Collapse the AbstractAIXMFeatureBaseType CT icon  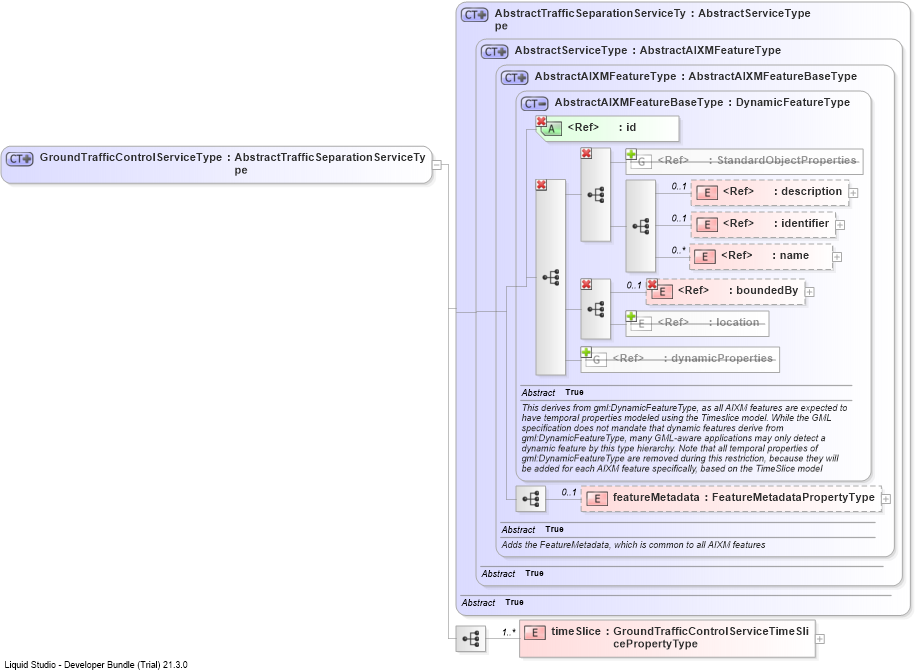[534, 104]
